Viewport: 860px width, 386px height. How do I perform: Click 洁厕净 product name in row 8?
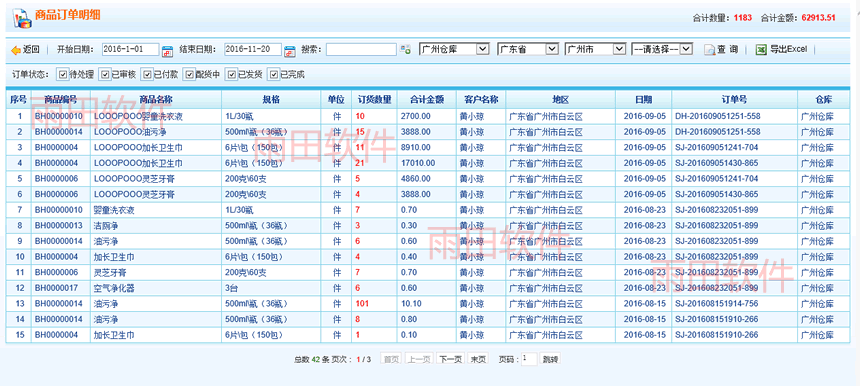coord(106,225)
